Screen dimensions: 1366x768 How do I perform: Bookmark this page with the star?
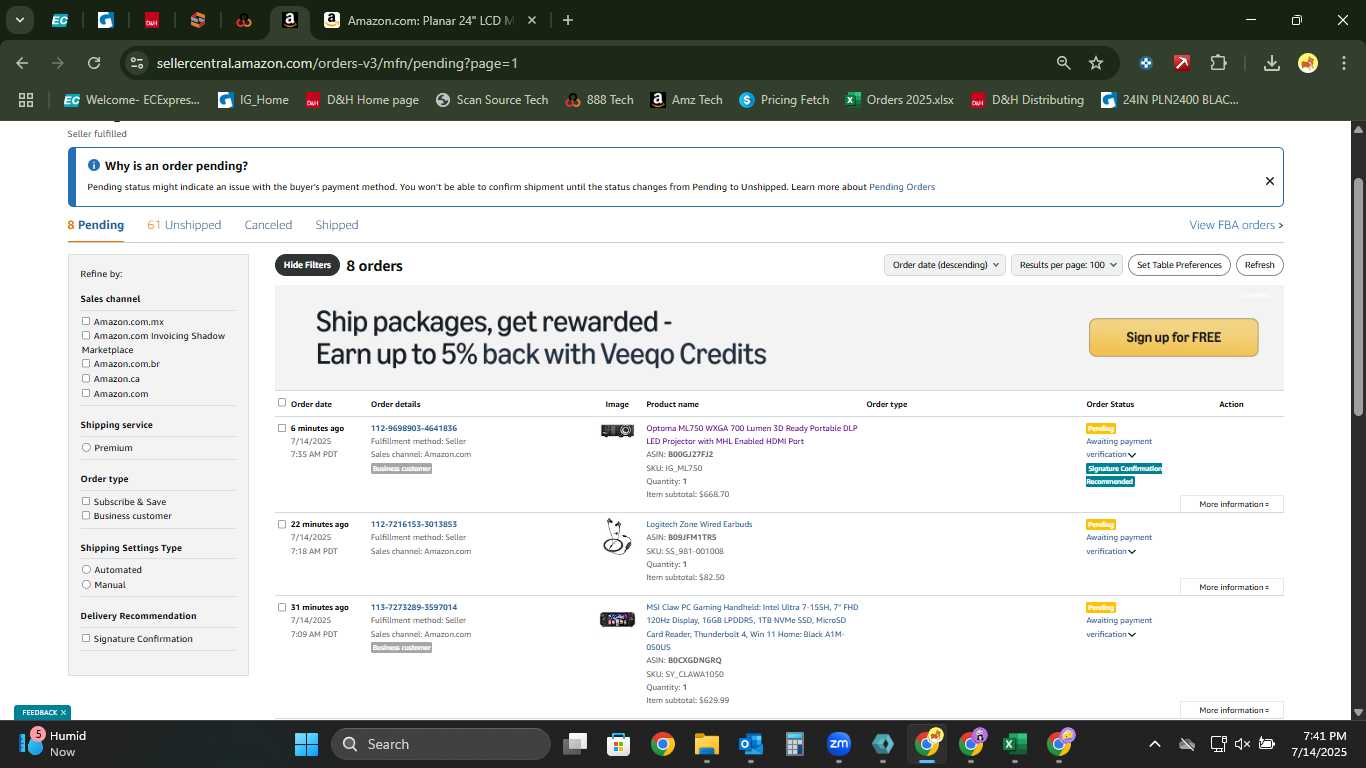click(1096, 63)
